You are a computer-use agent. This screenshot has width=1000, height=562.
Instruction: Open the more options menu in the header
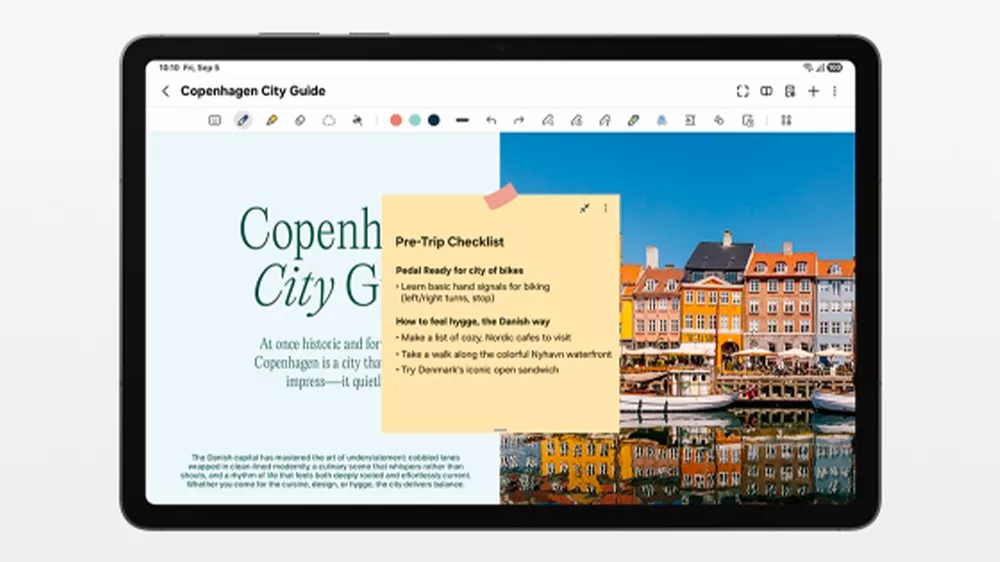click(835, 91)
